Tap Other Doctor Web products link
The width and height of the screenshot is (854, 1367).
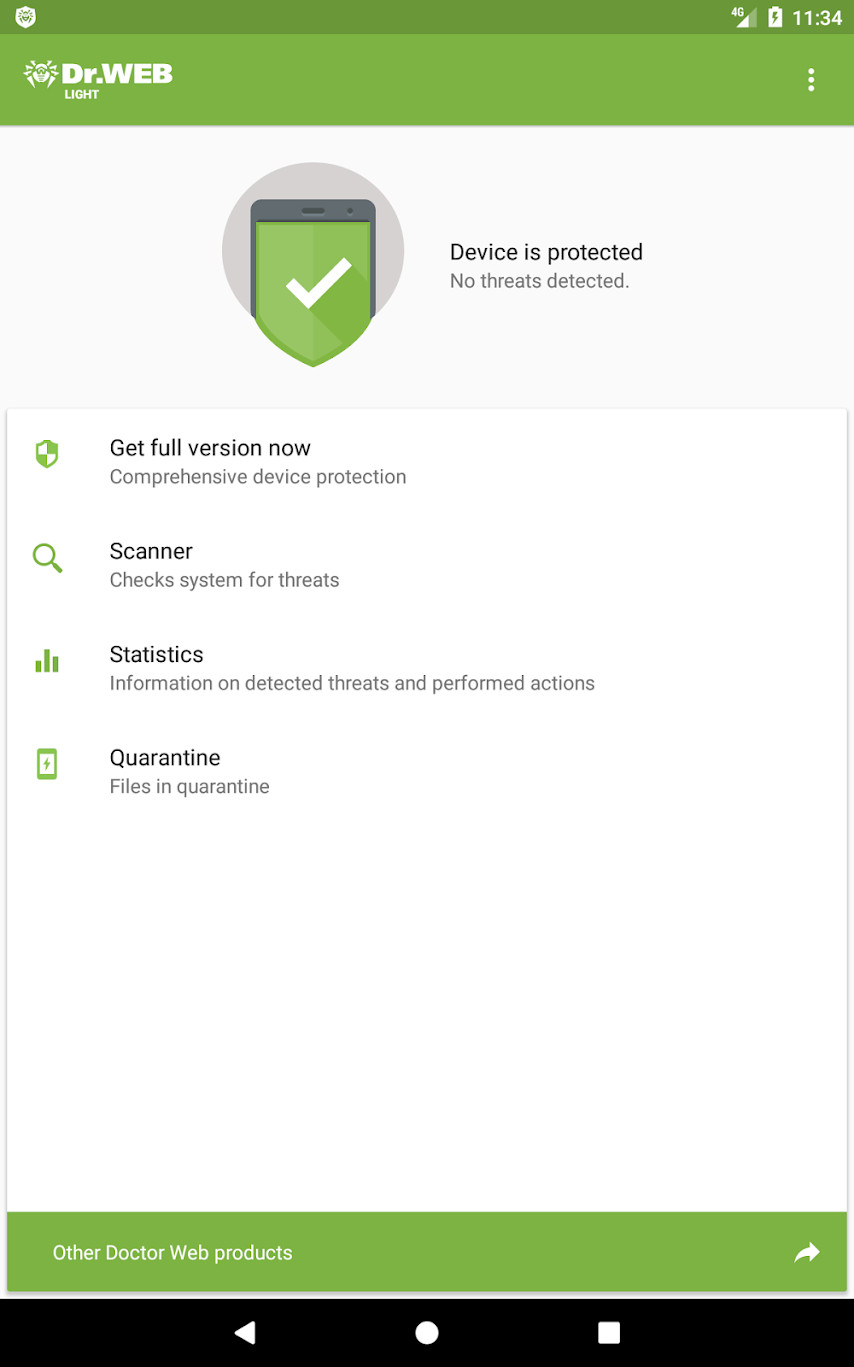(172, 1253)
